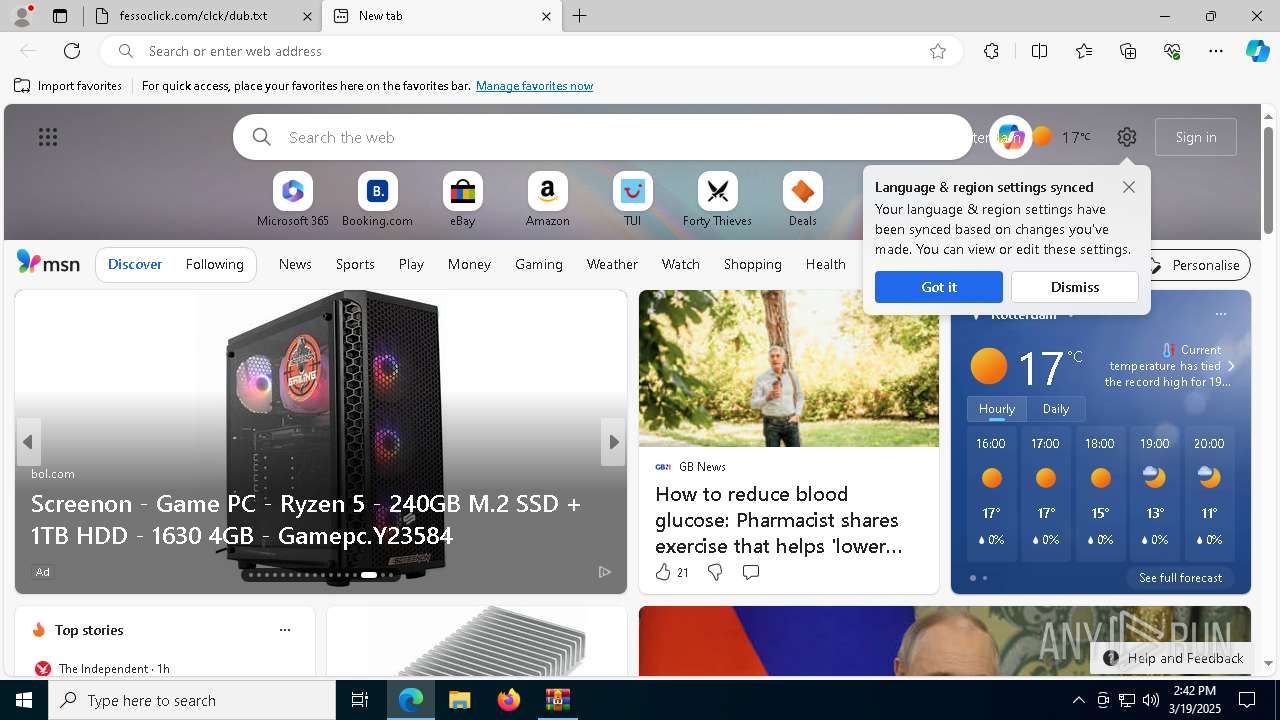Open the Screenon Game PC ad
This screenshot has width=1280, height=720.
[x=306, y=519]
